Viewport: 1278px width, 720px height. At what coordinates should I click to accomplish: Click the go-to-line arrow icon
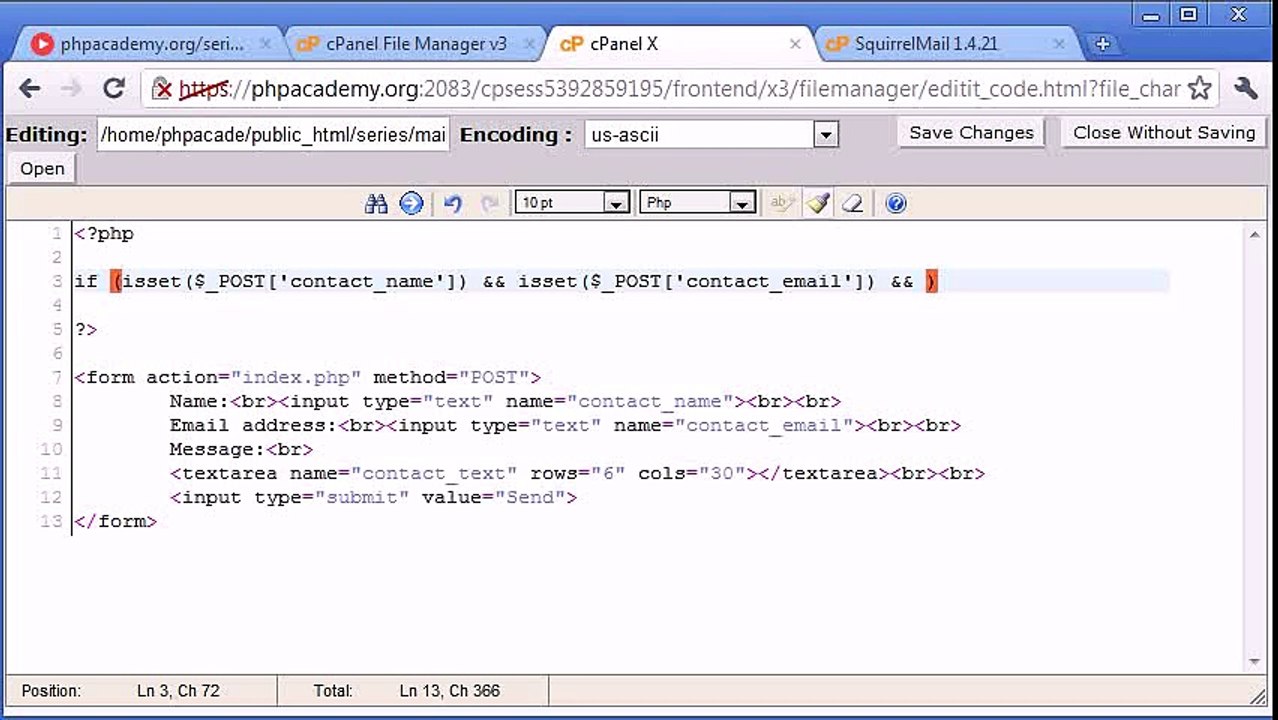(411, 203)
